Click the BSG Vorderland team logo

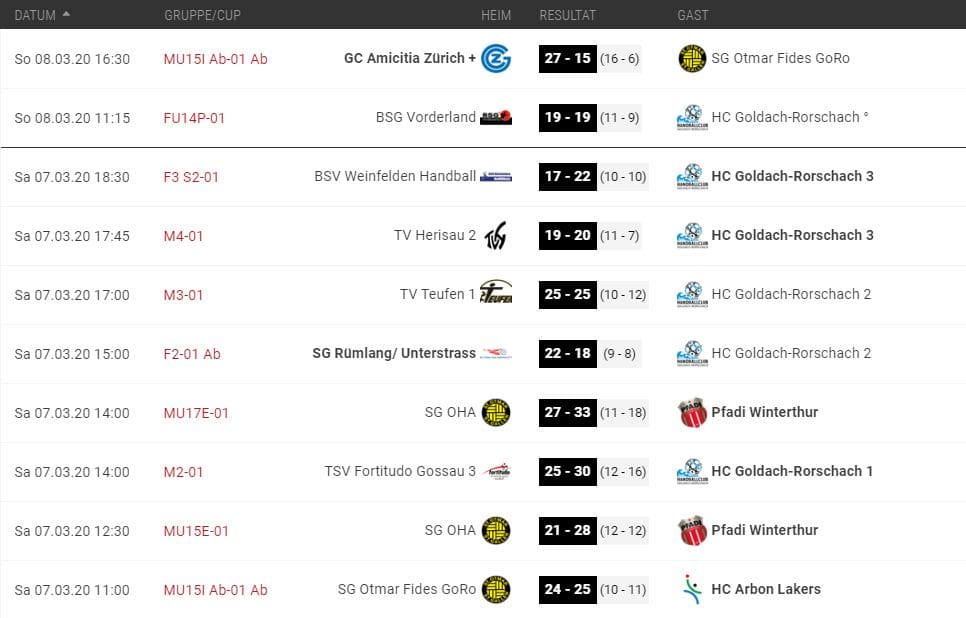(x=496, y=117)
